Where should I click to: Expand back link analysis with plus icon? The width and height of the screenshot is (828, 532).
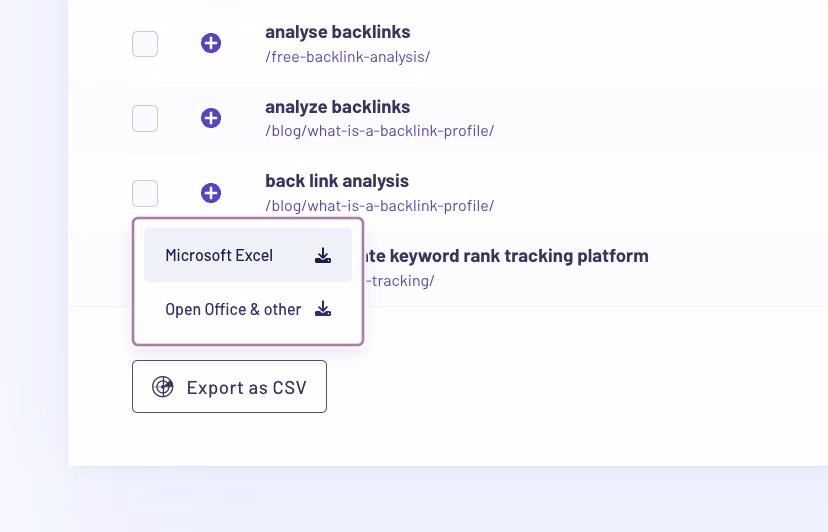211,193
